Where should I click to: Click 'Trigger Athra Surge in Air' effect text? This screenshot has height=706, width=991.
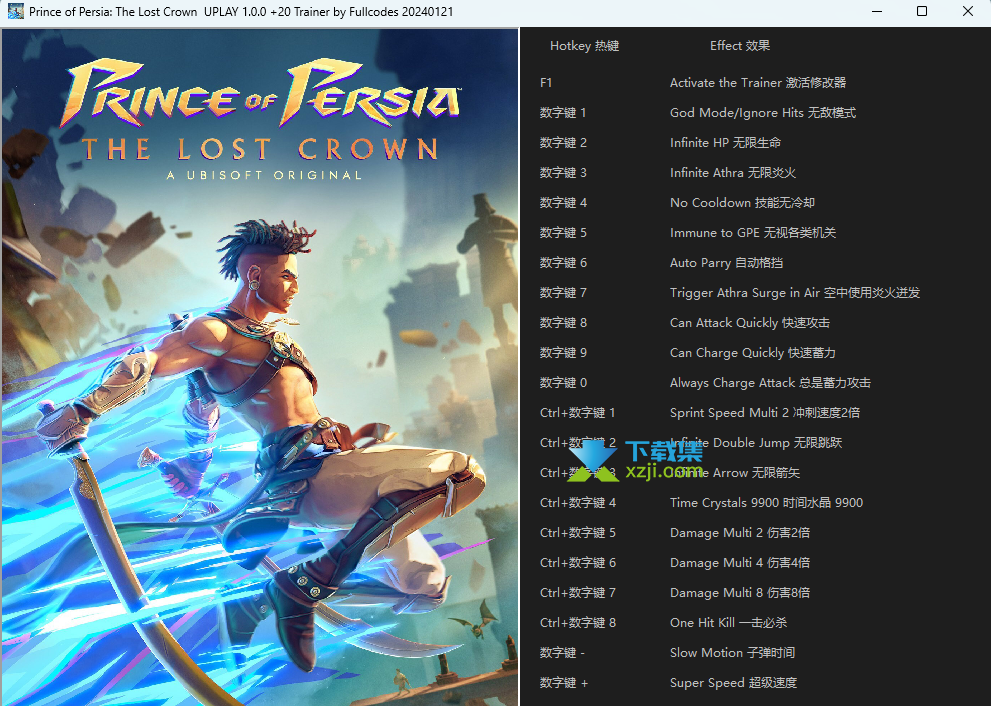[x=745, y=293]
